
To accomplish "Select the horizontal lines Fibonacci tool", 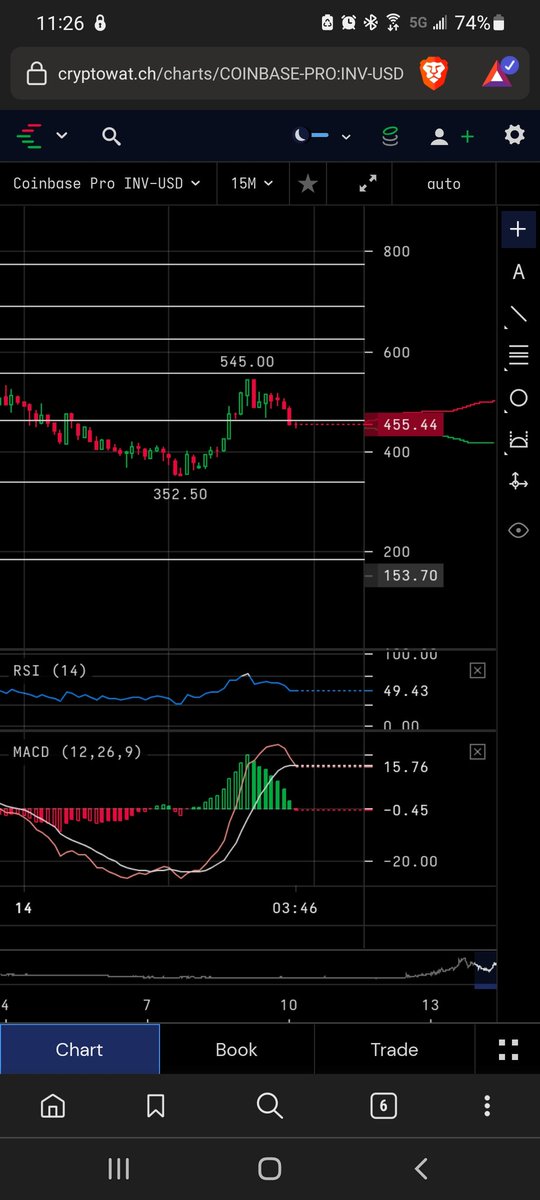I will (518, 355).
